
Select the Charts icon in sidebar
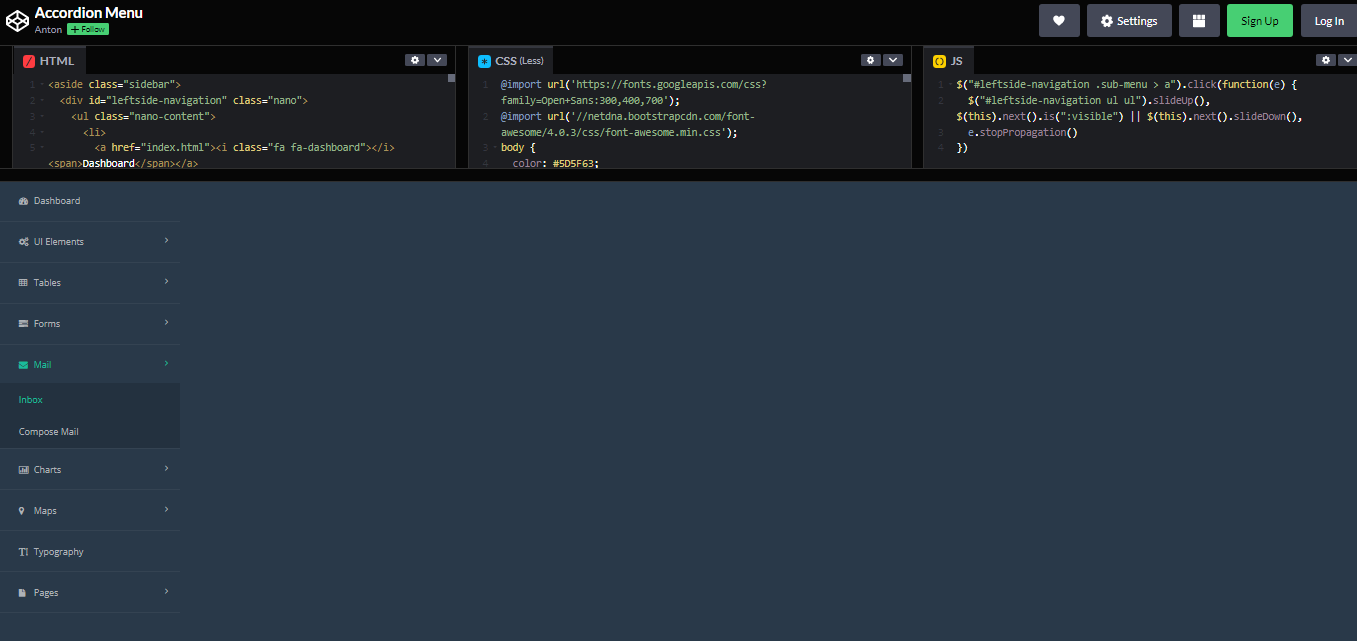coord(21,469)
